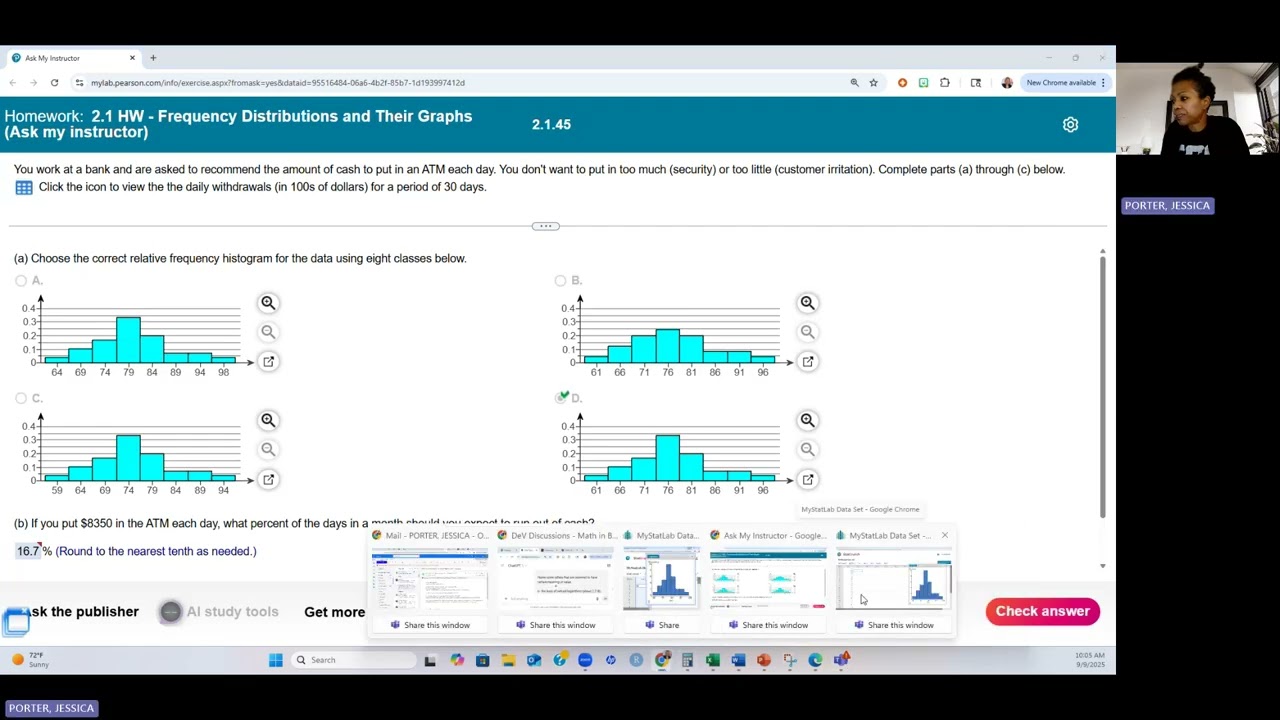Switch to the Ask My Instructor browser tab
The width and height of the screenshot is (1280, 720).
click(x=75, y=58)
